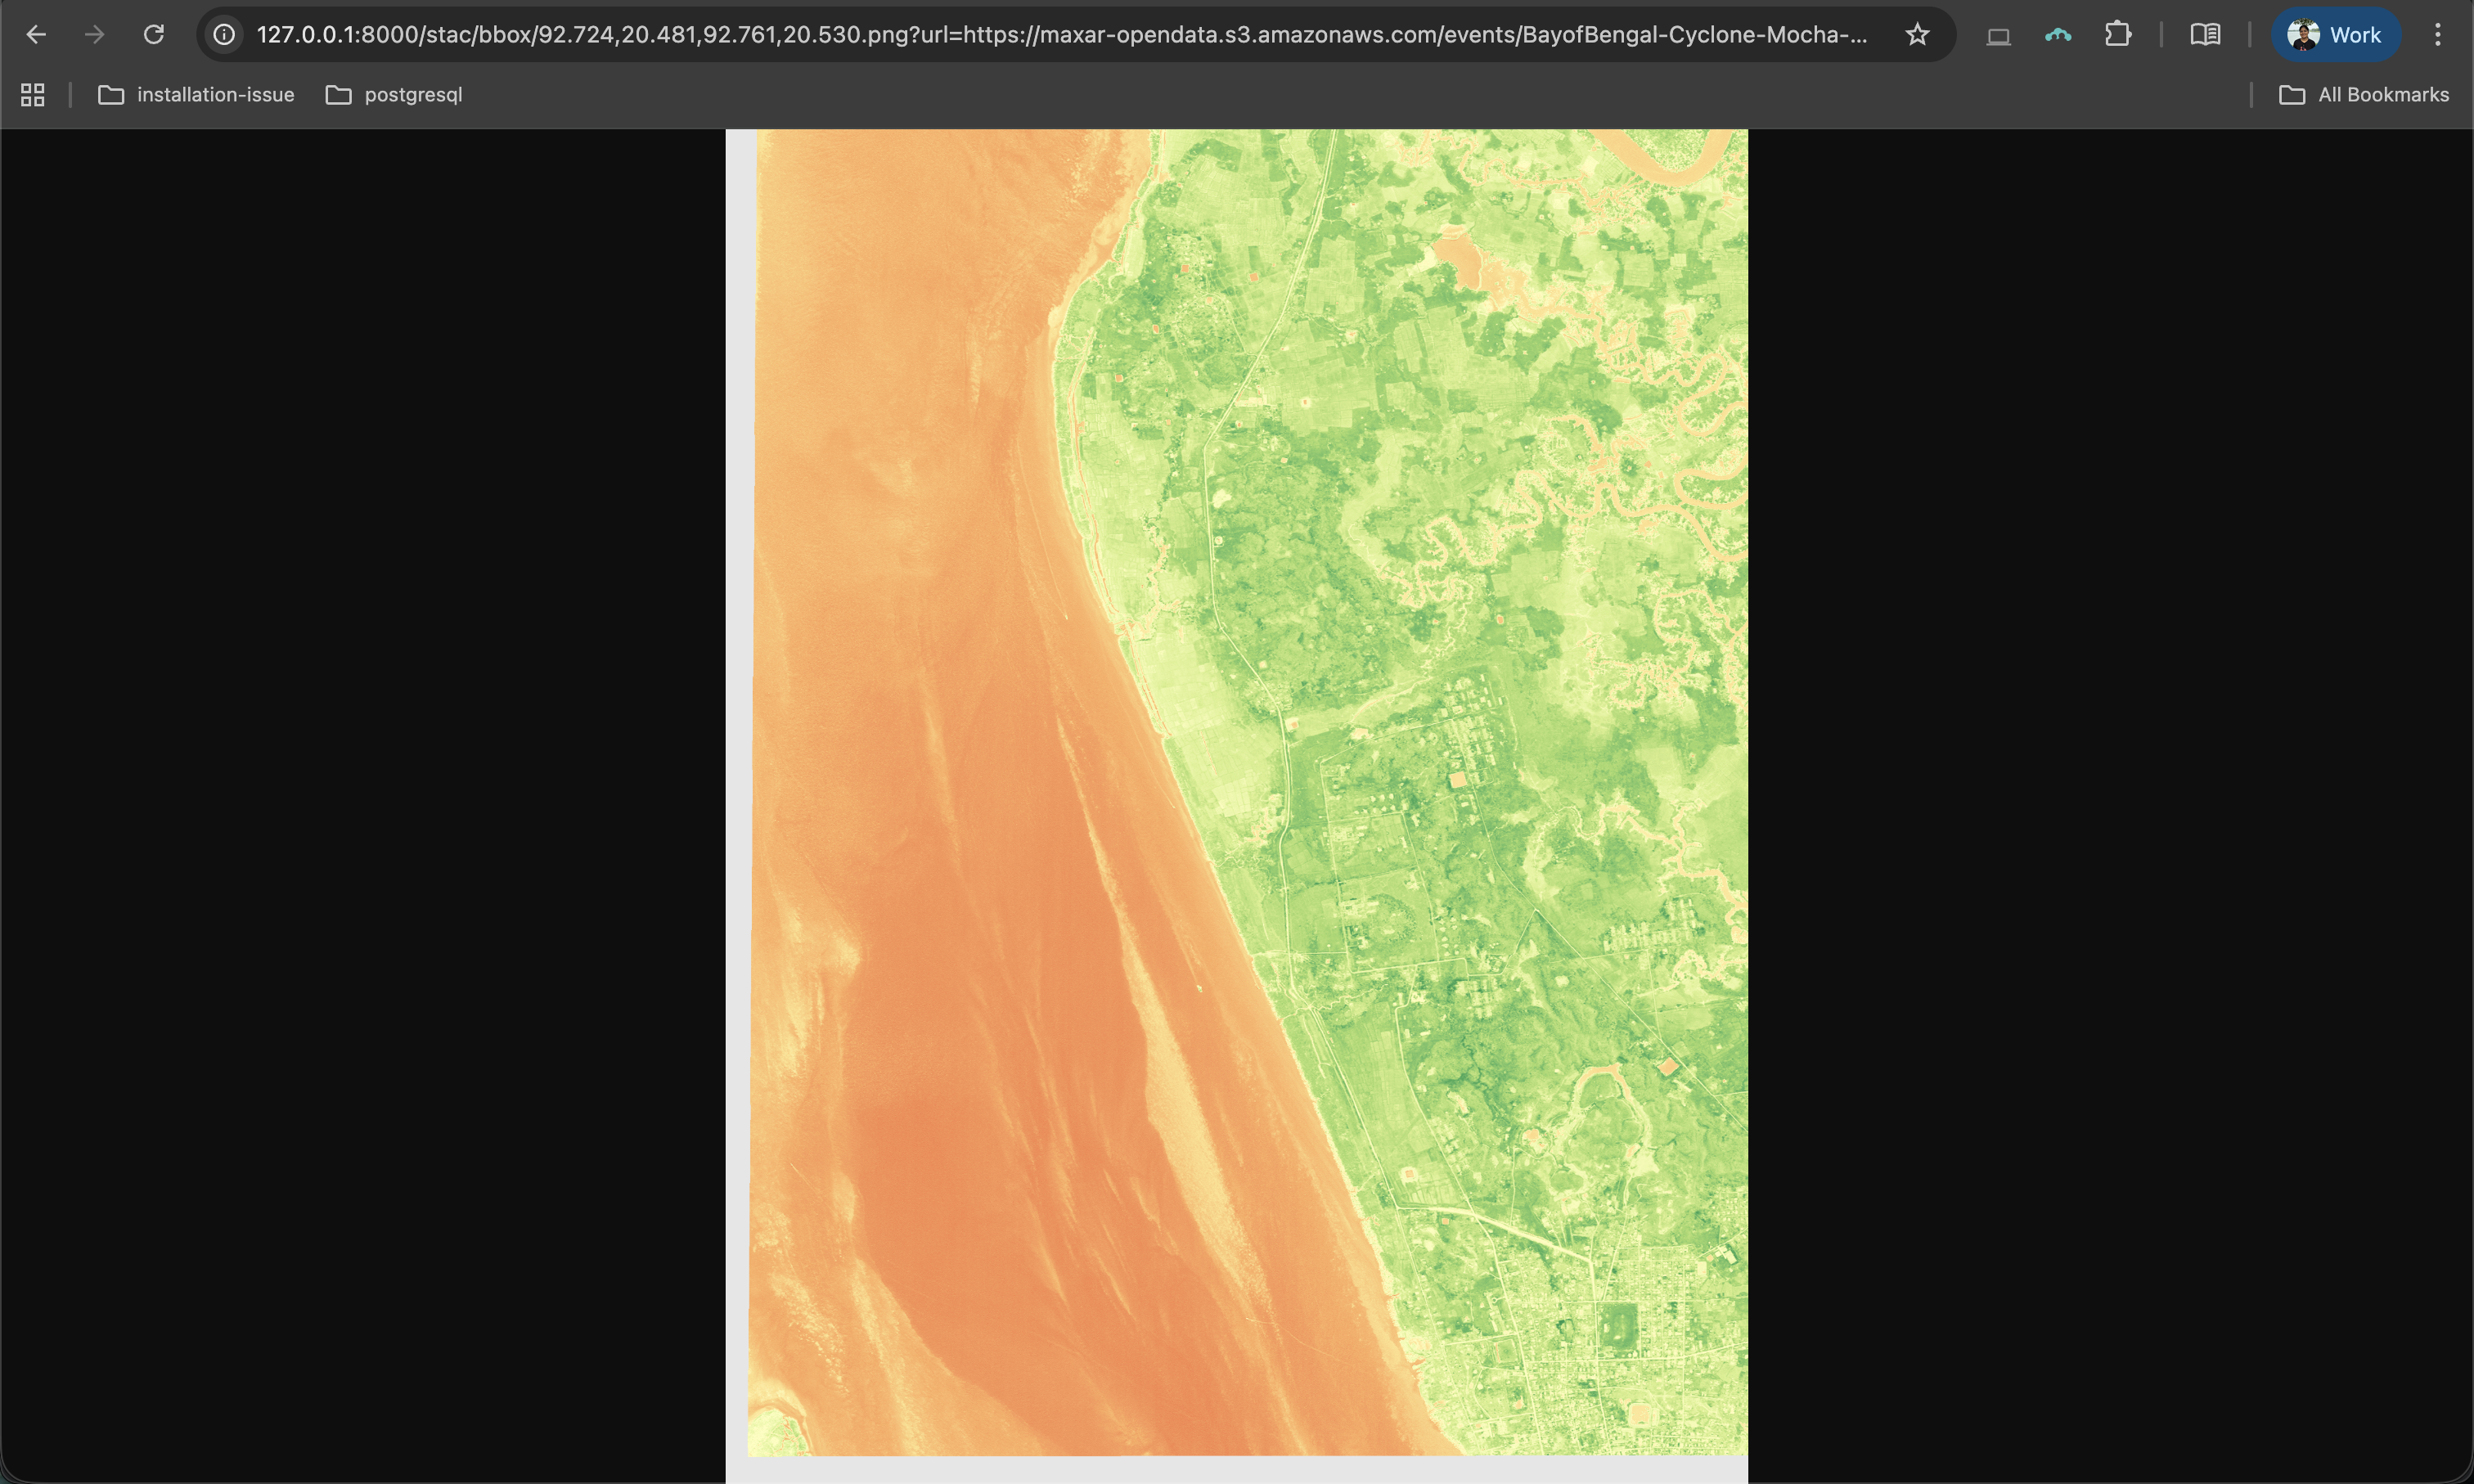Expand the postgresql bookmark folder
2474x1484 pixels.
coord(394,95)
